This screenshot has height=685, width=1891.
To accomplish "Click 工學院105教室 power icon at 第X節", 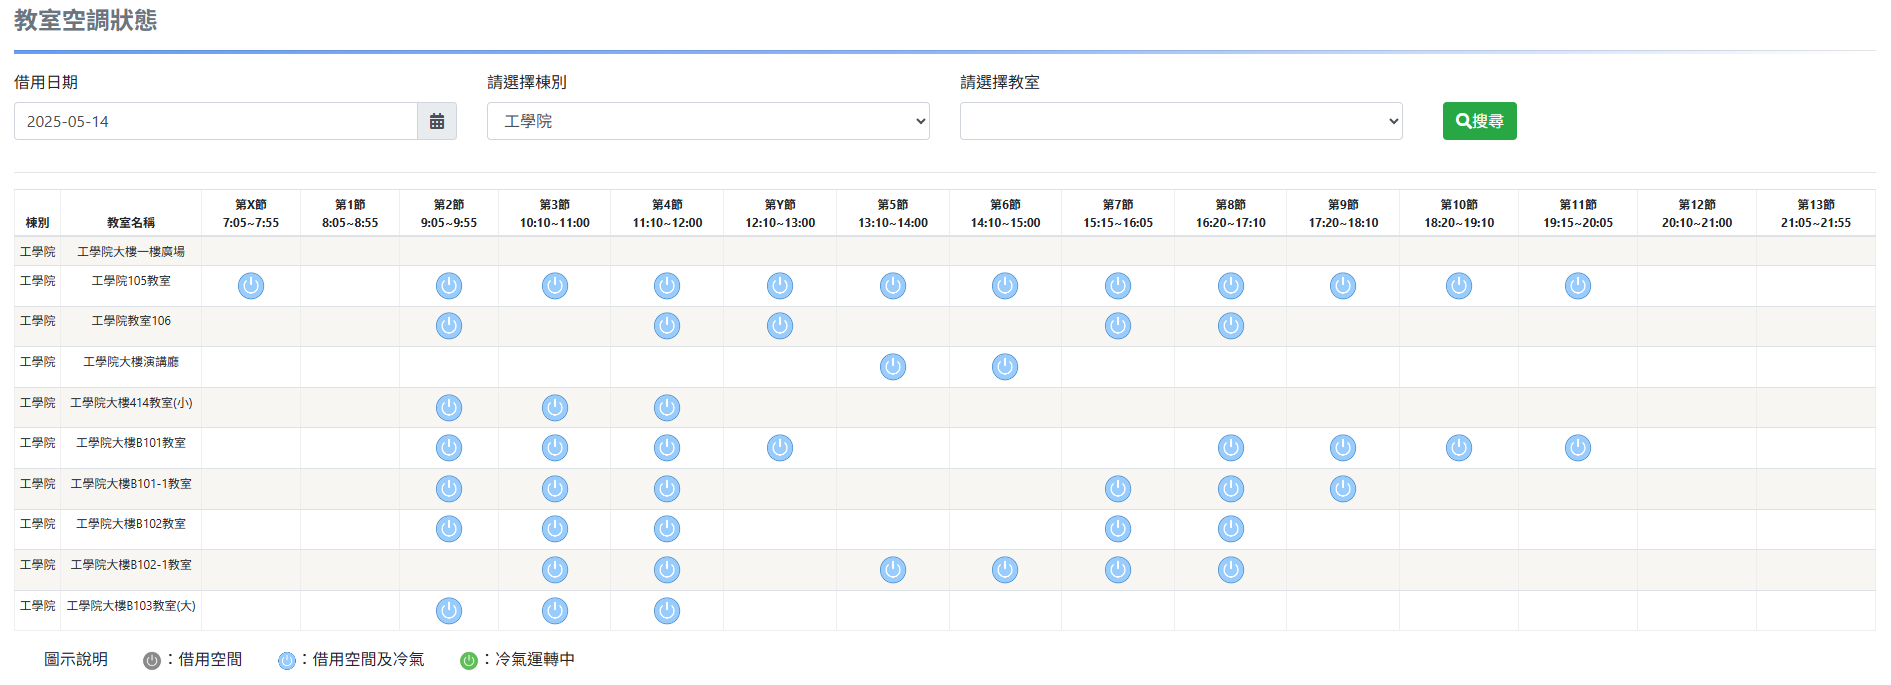I will coord(251,286).
